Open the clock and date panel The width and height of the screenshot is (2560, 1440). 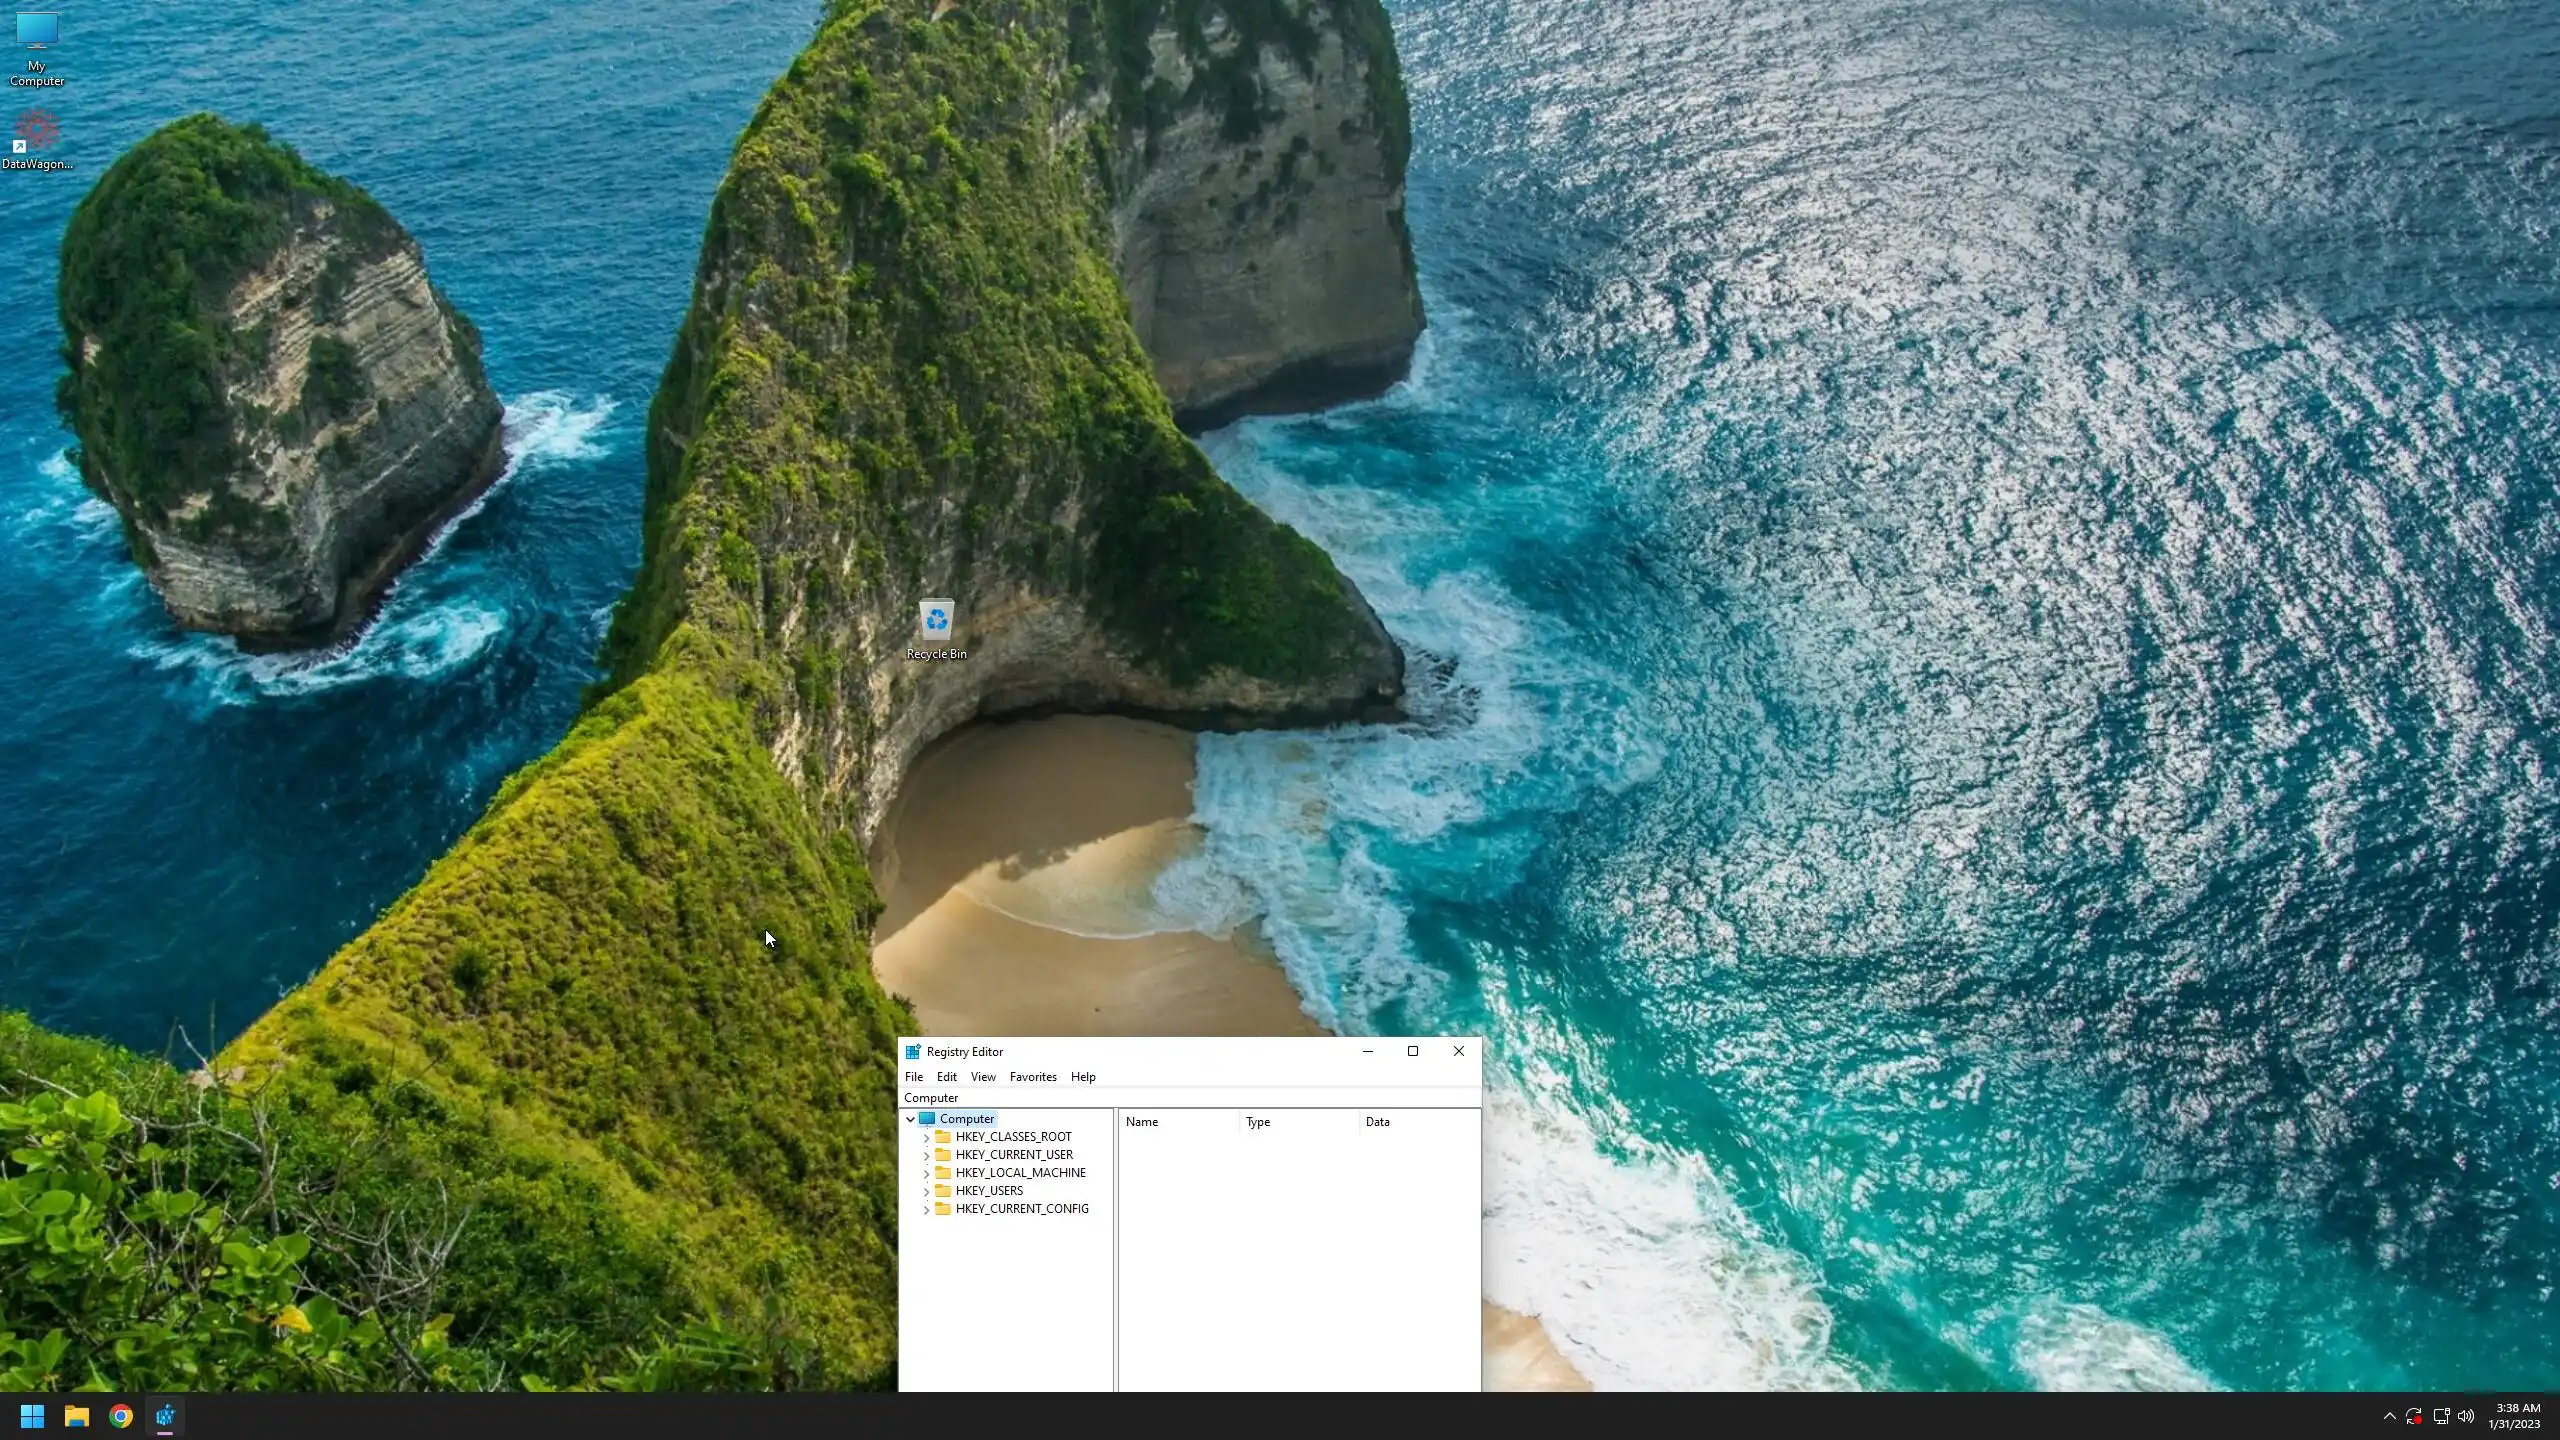tap(2515, 1416)
